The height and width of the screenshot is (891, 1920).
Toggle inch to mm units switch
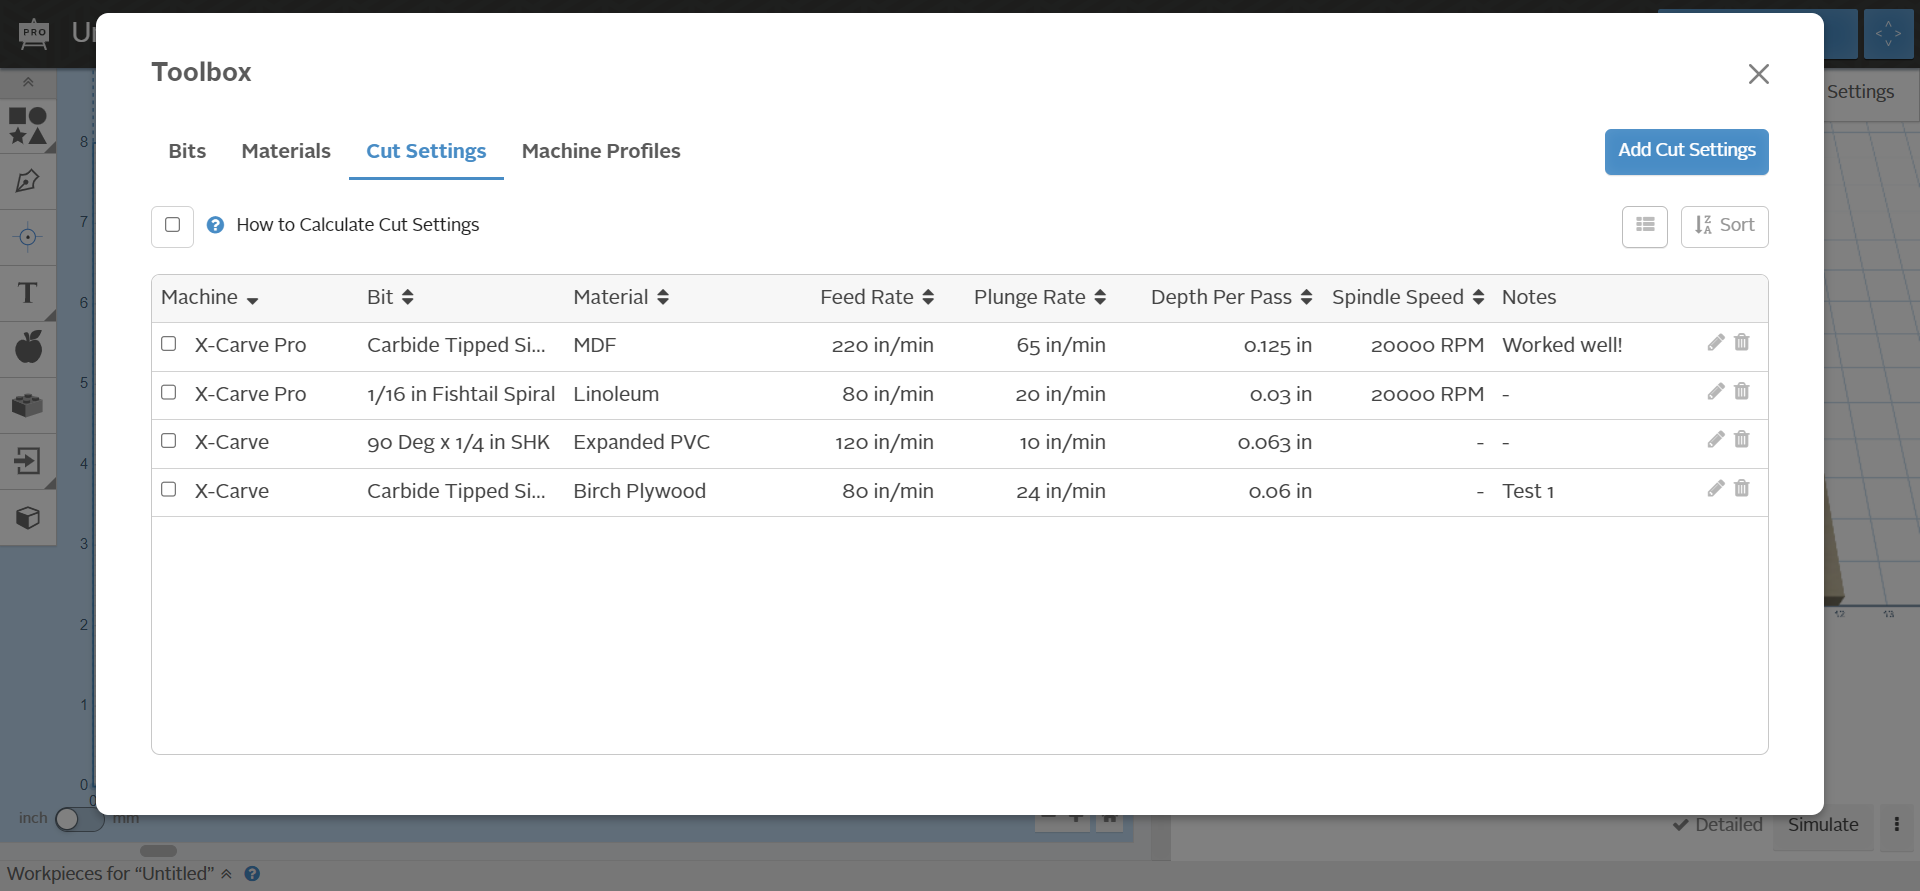pyautogui.click(x=80, y=819)
